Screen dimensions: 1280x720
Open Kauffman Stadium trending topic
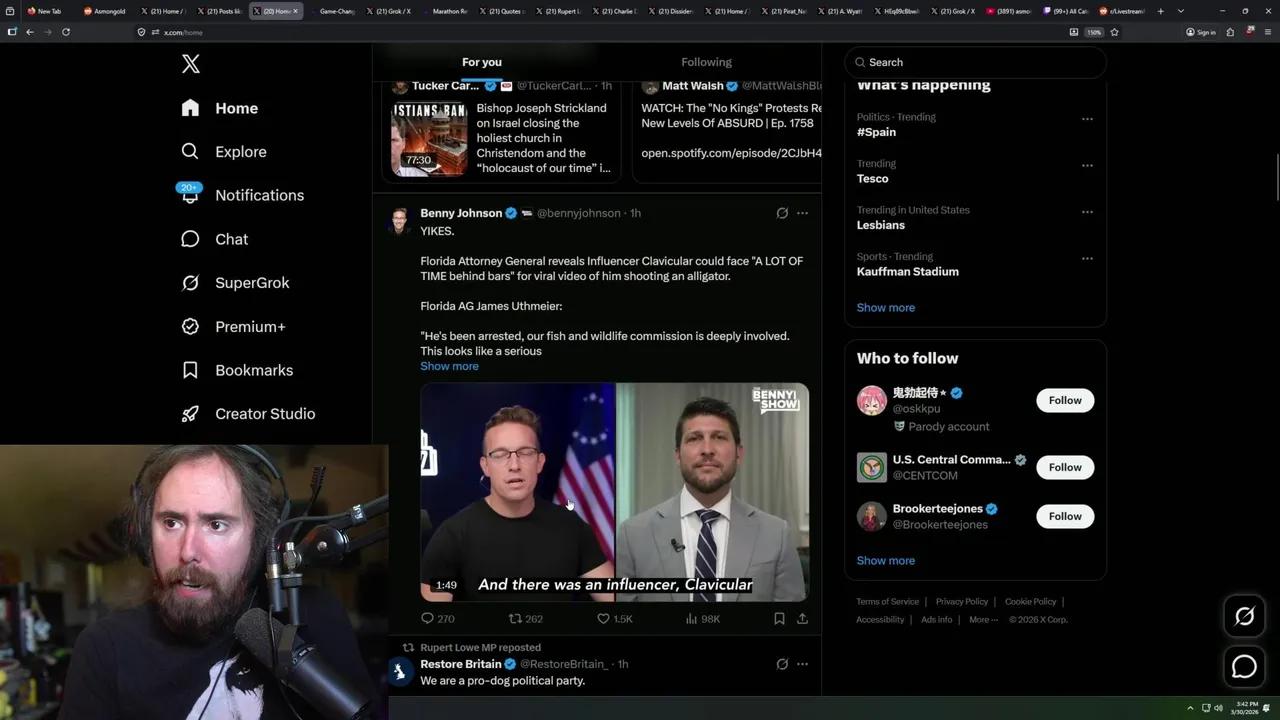pyautogui.click(x=907, y=272)
